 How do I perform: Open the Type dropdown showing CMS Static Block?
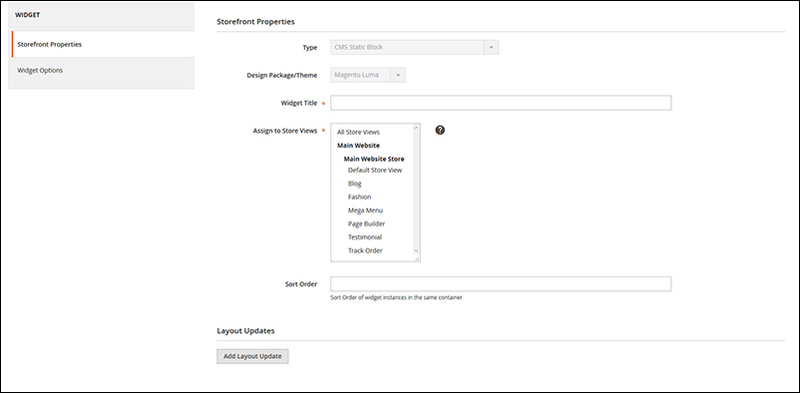pos(414,47)
